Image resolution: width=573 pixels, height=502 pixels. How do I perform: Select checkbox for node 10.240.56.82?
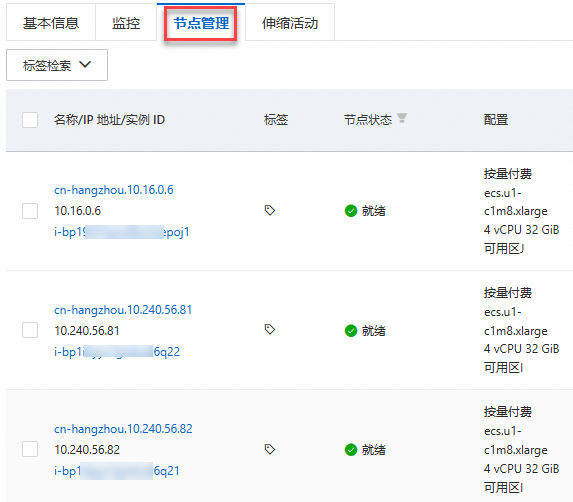30,449
